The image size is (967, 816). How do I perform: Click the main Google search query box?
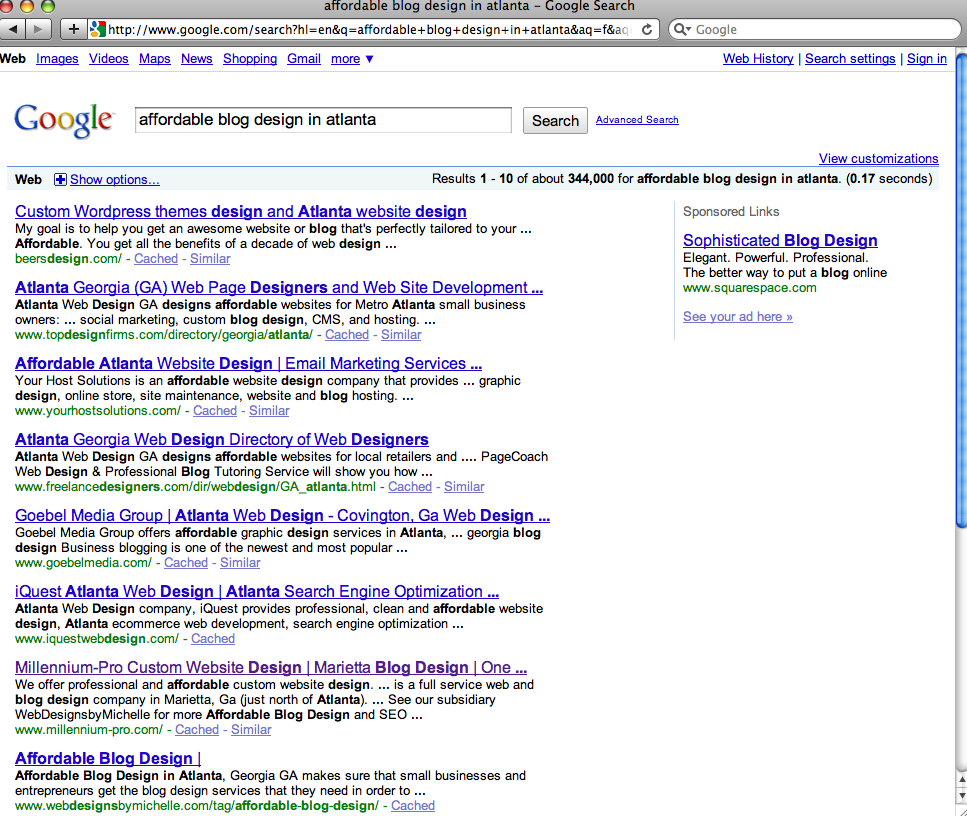click(x=323, y=120)
